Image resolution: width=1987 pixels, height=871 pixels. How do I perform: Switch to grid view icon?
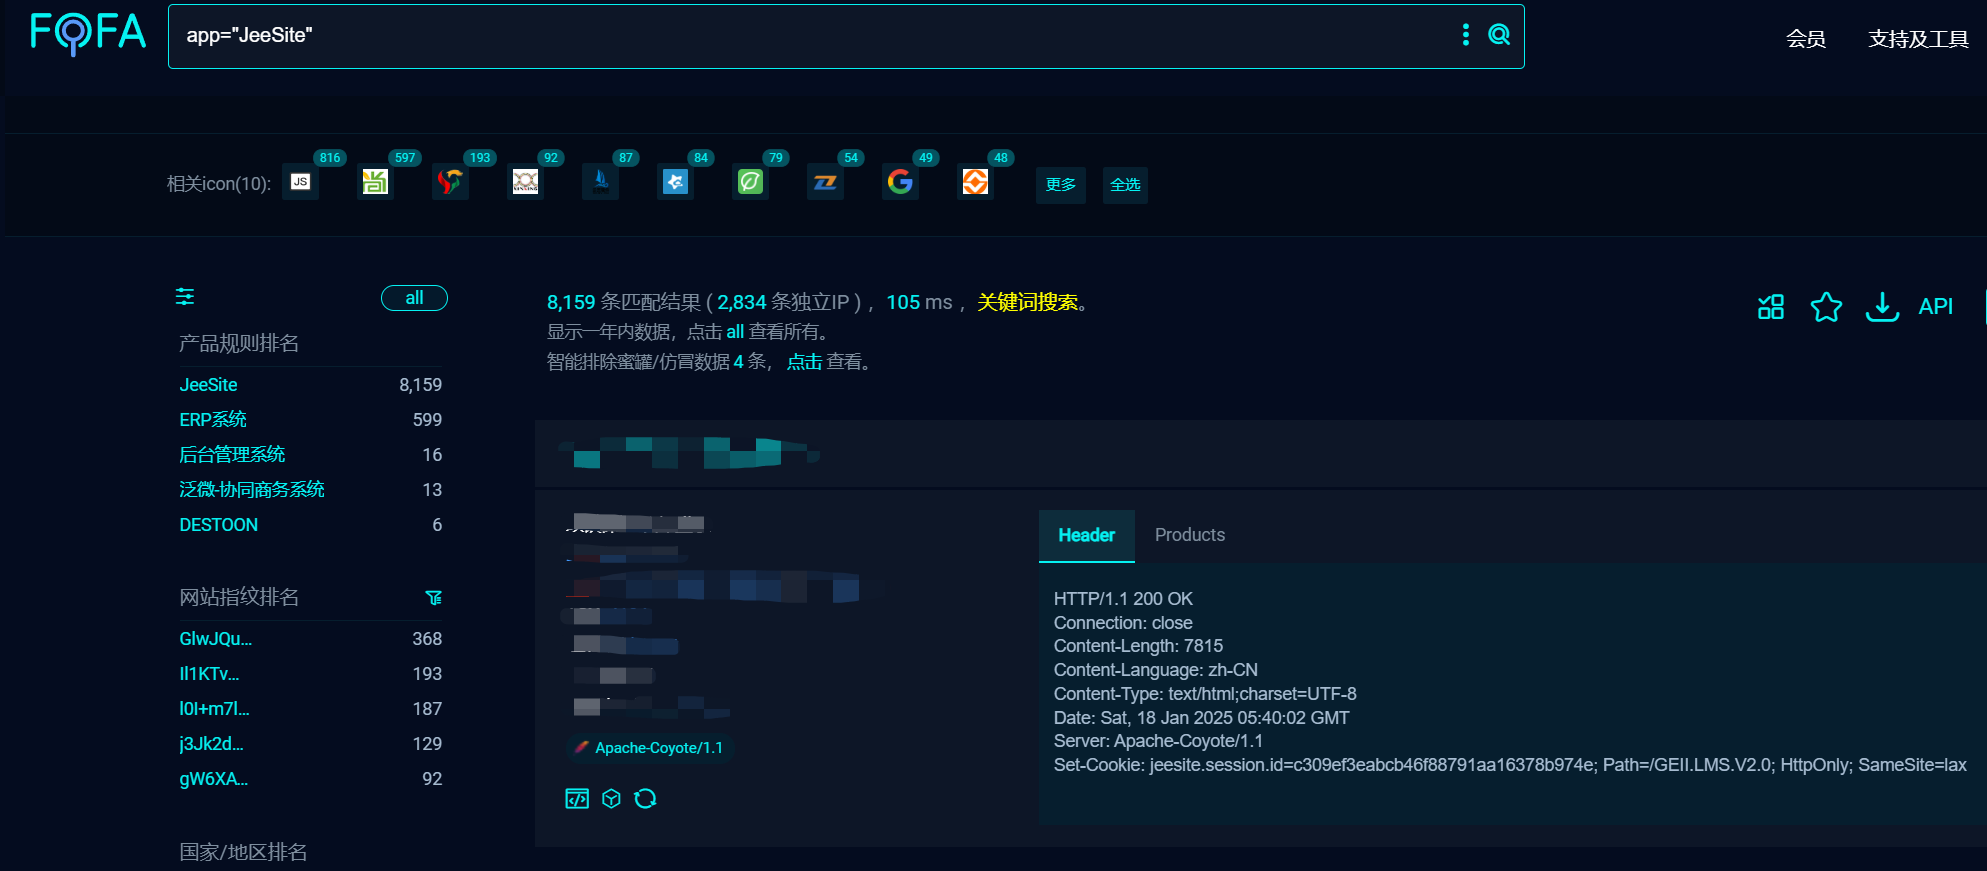pyautogui.click(x=1771, y=307)
